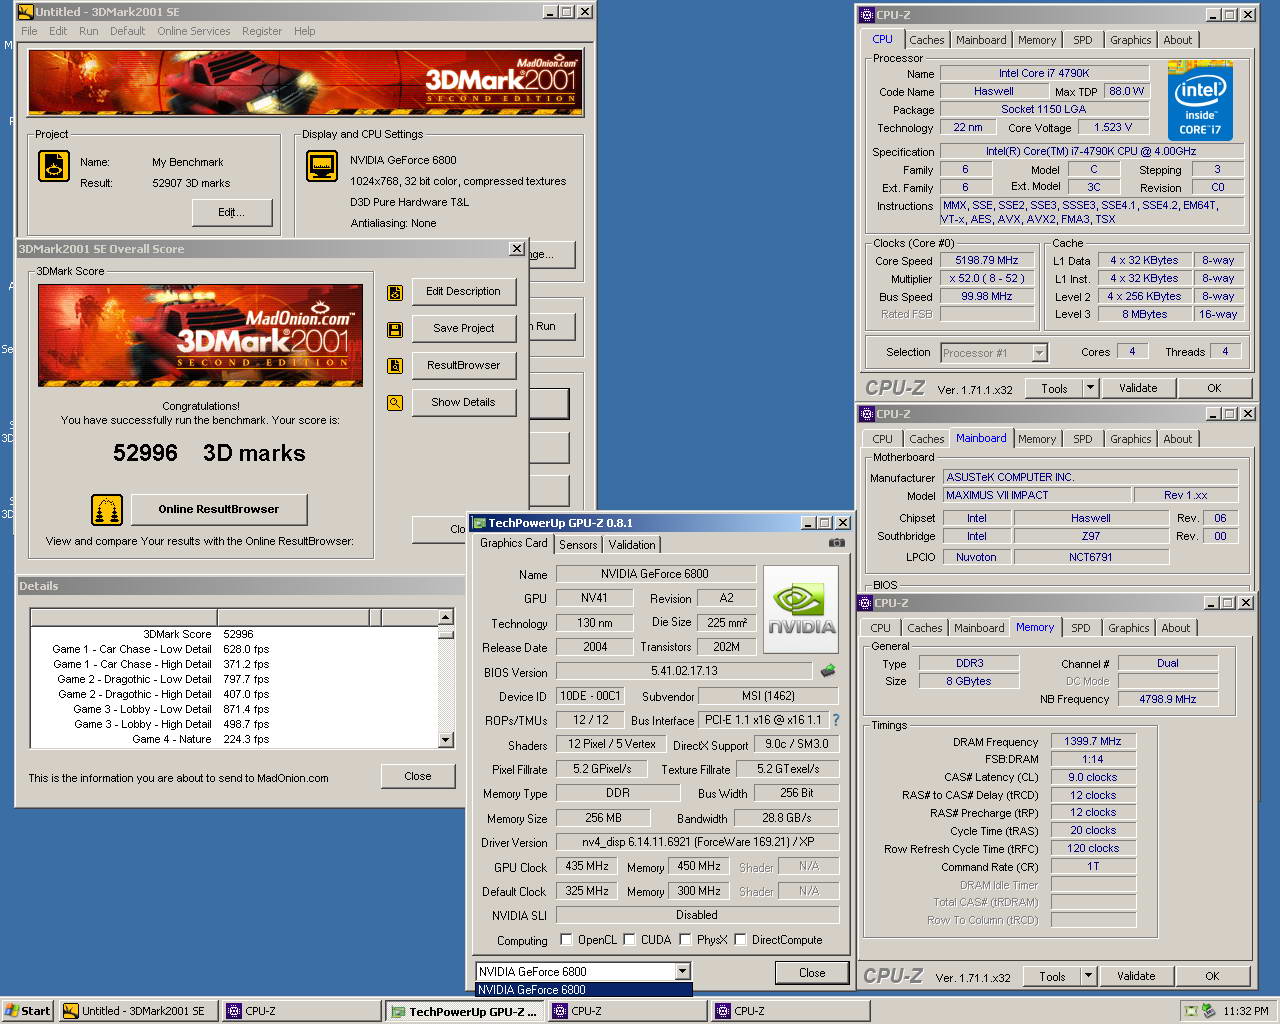
Task: Click the Edit Description icon
Action: point(395,292)
